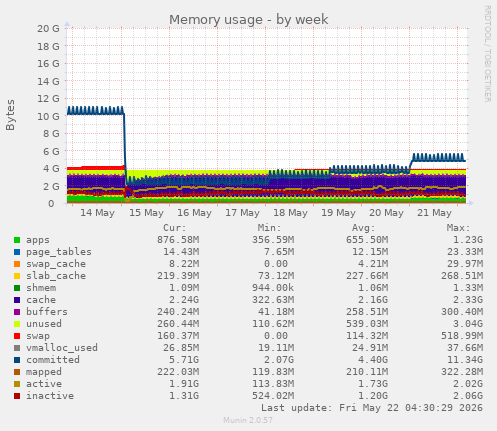Screen dimensions: 497x431
Task: Select the 'inactive' legend label
Action: click(50, 396)
